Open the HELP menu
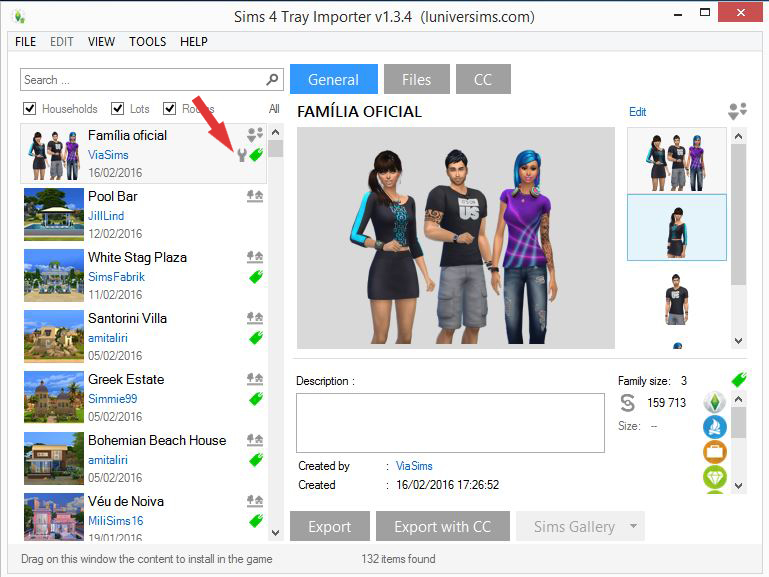The image size is (769, 577). pos(194,42)
